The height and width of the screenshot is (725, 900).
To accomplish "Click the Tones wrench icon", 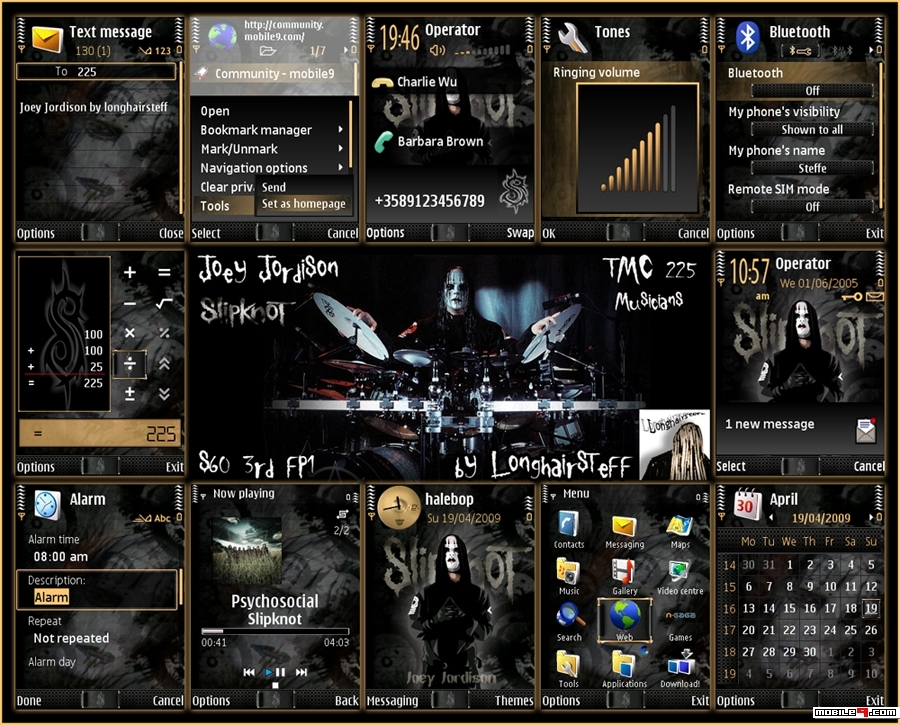I will pos(572,37).
